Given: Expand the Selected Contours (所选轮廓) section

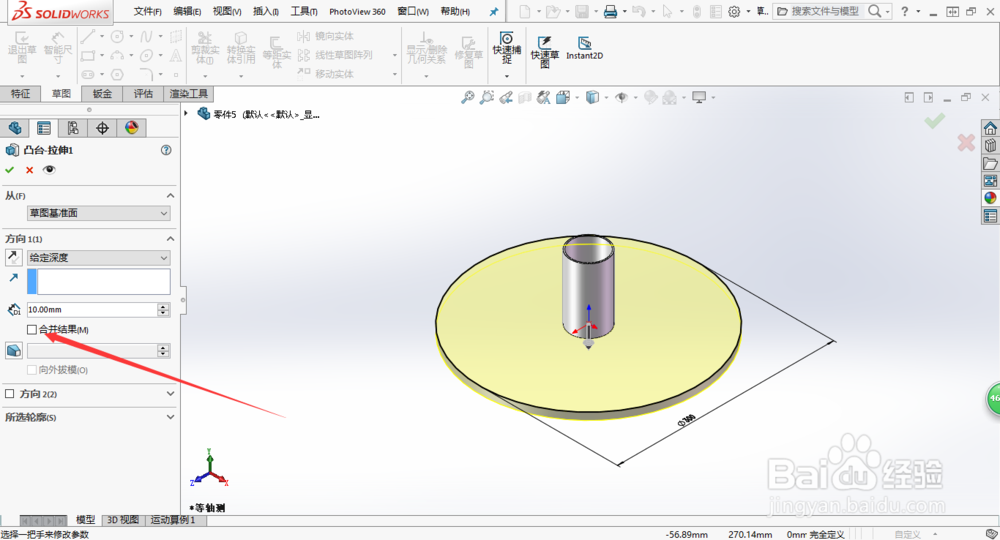Looking at the screenshot, I should point(170,417).
